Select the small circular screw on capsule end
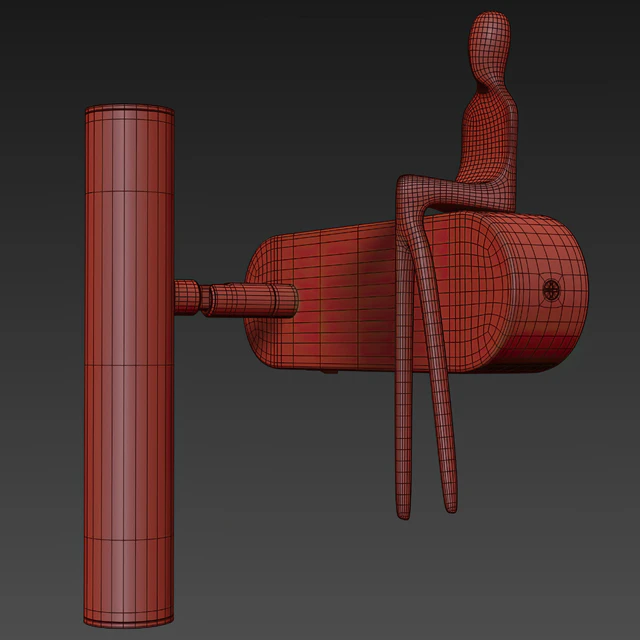640x640 pixels. tap(551, 290)
